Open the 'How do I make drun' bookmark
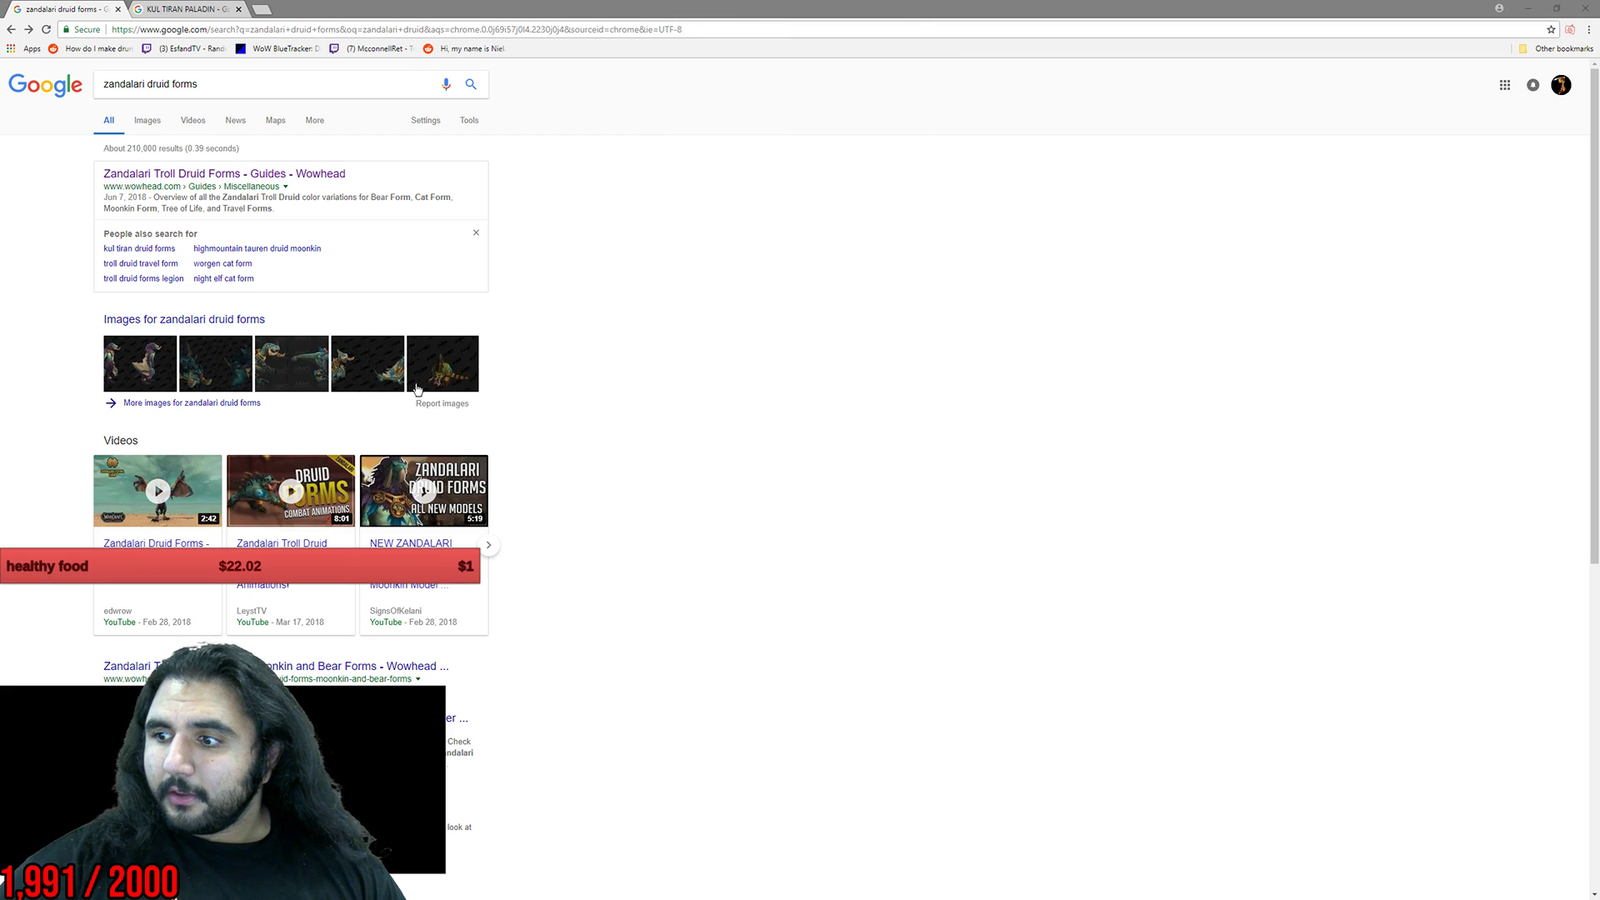 point(90,48)
